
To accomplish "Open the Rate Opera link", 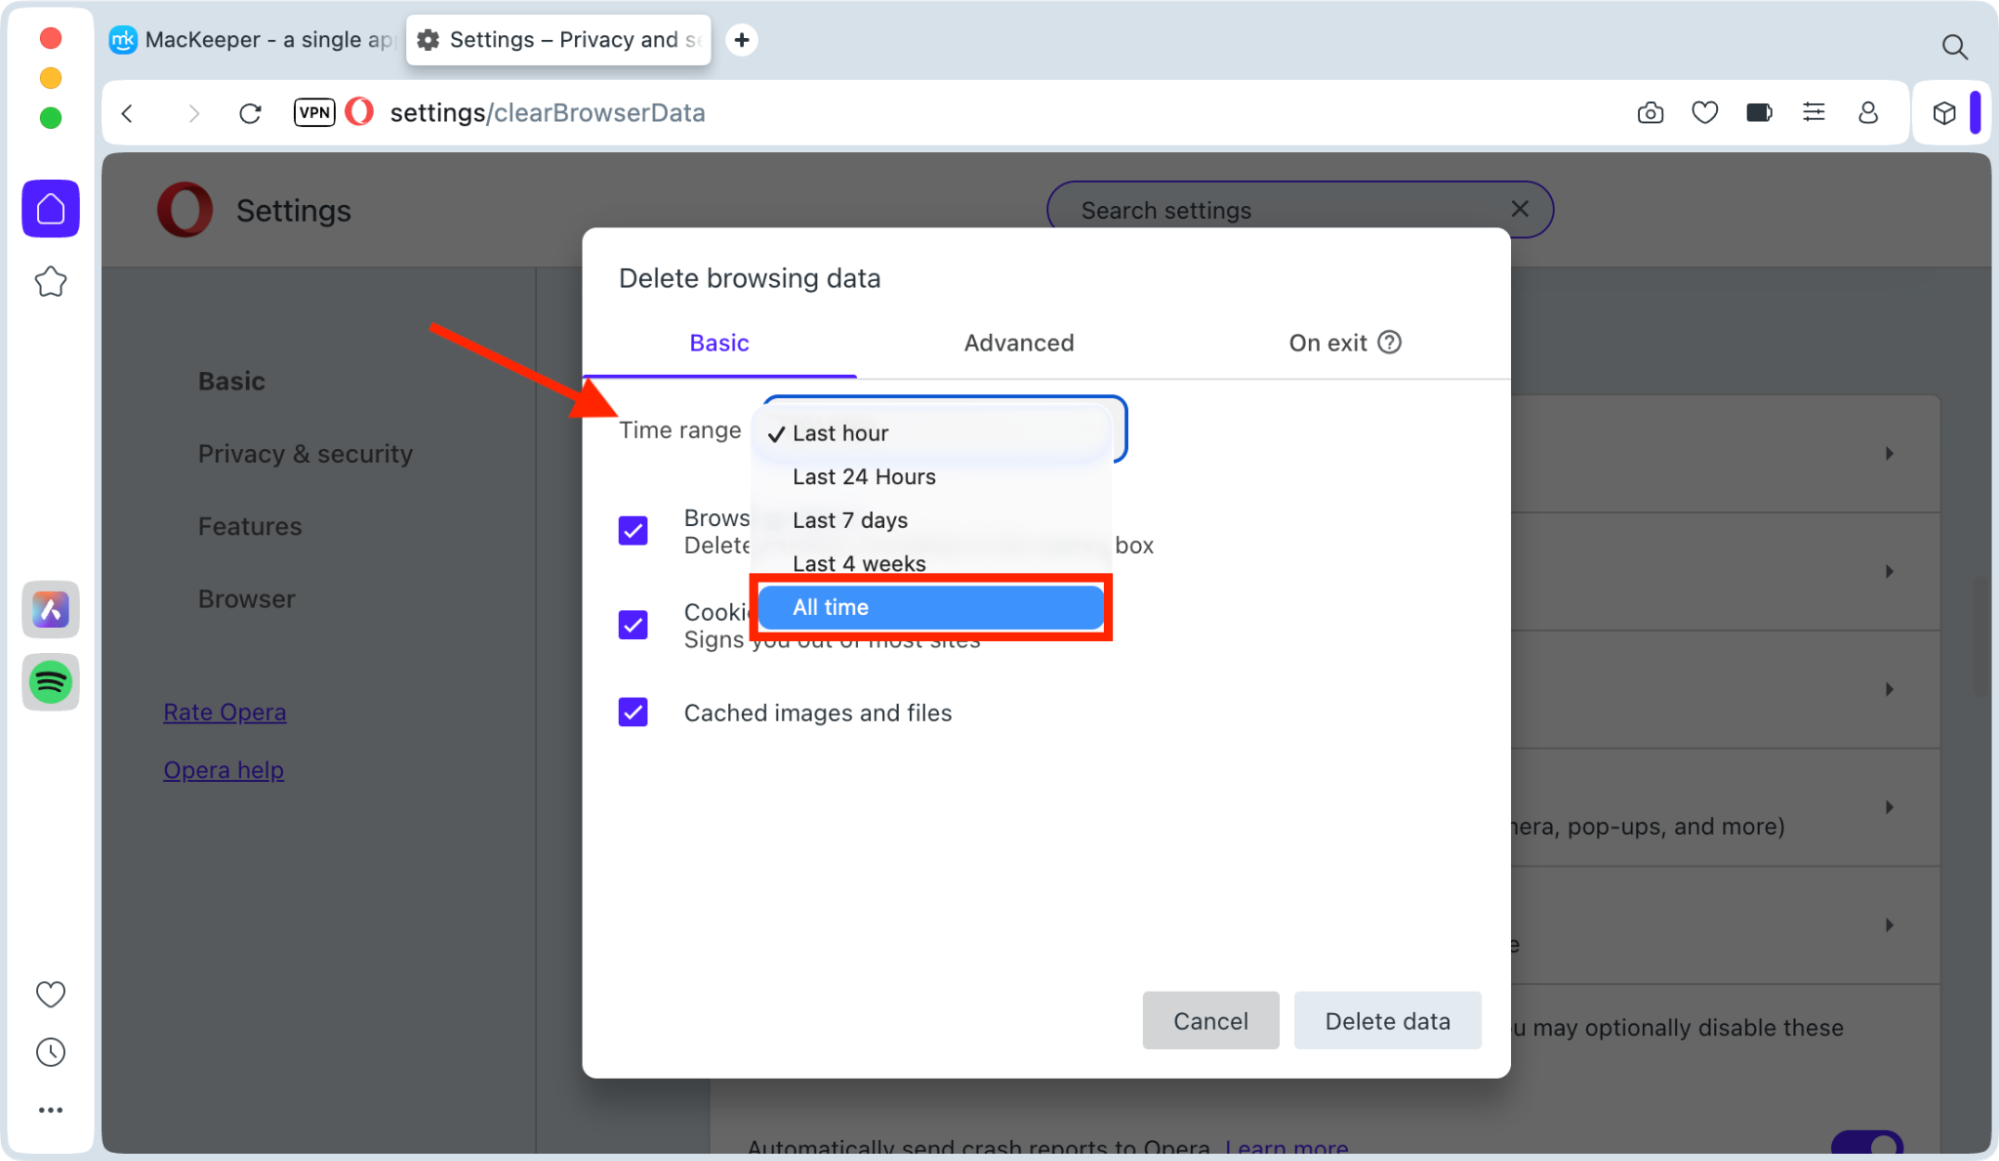I will (224, 711).
